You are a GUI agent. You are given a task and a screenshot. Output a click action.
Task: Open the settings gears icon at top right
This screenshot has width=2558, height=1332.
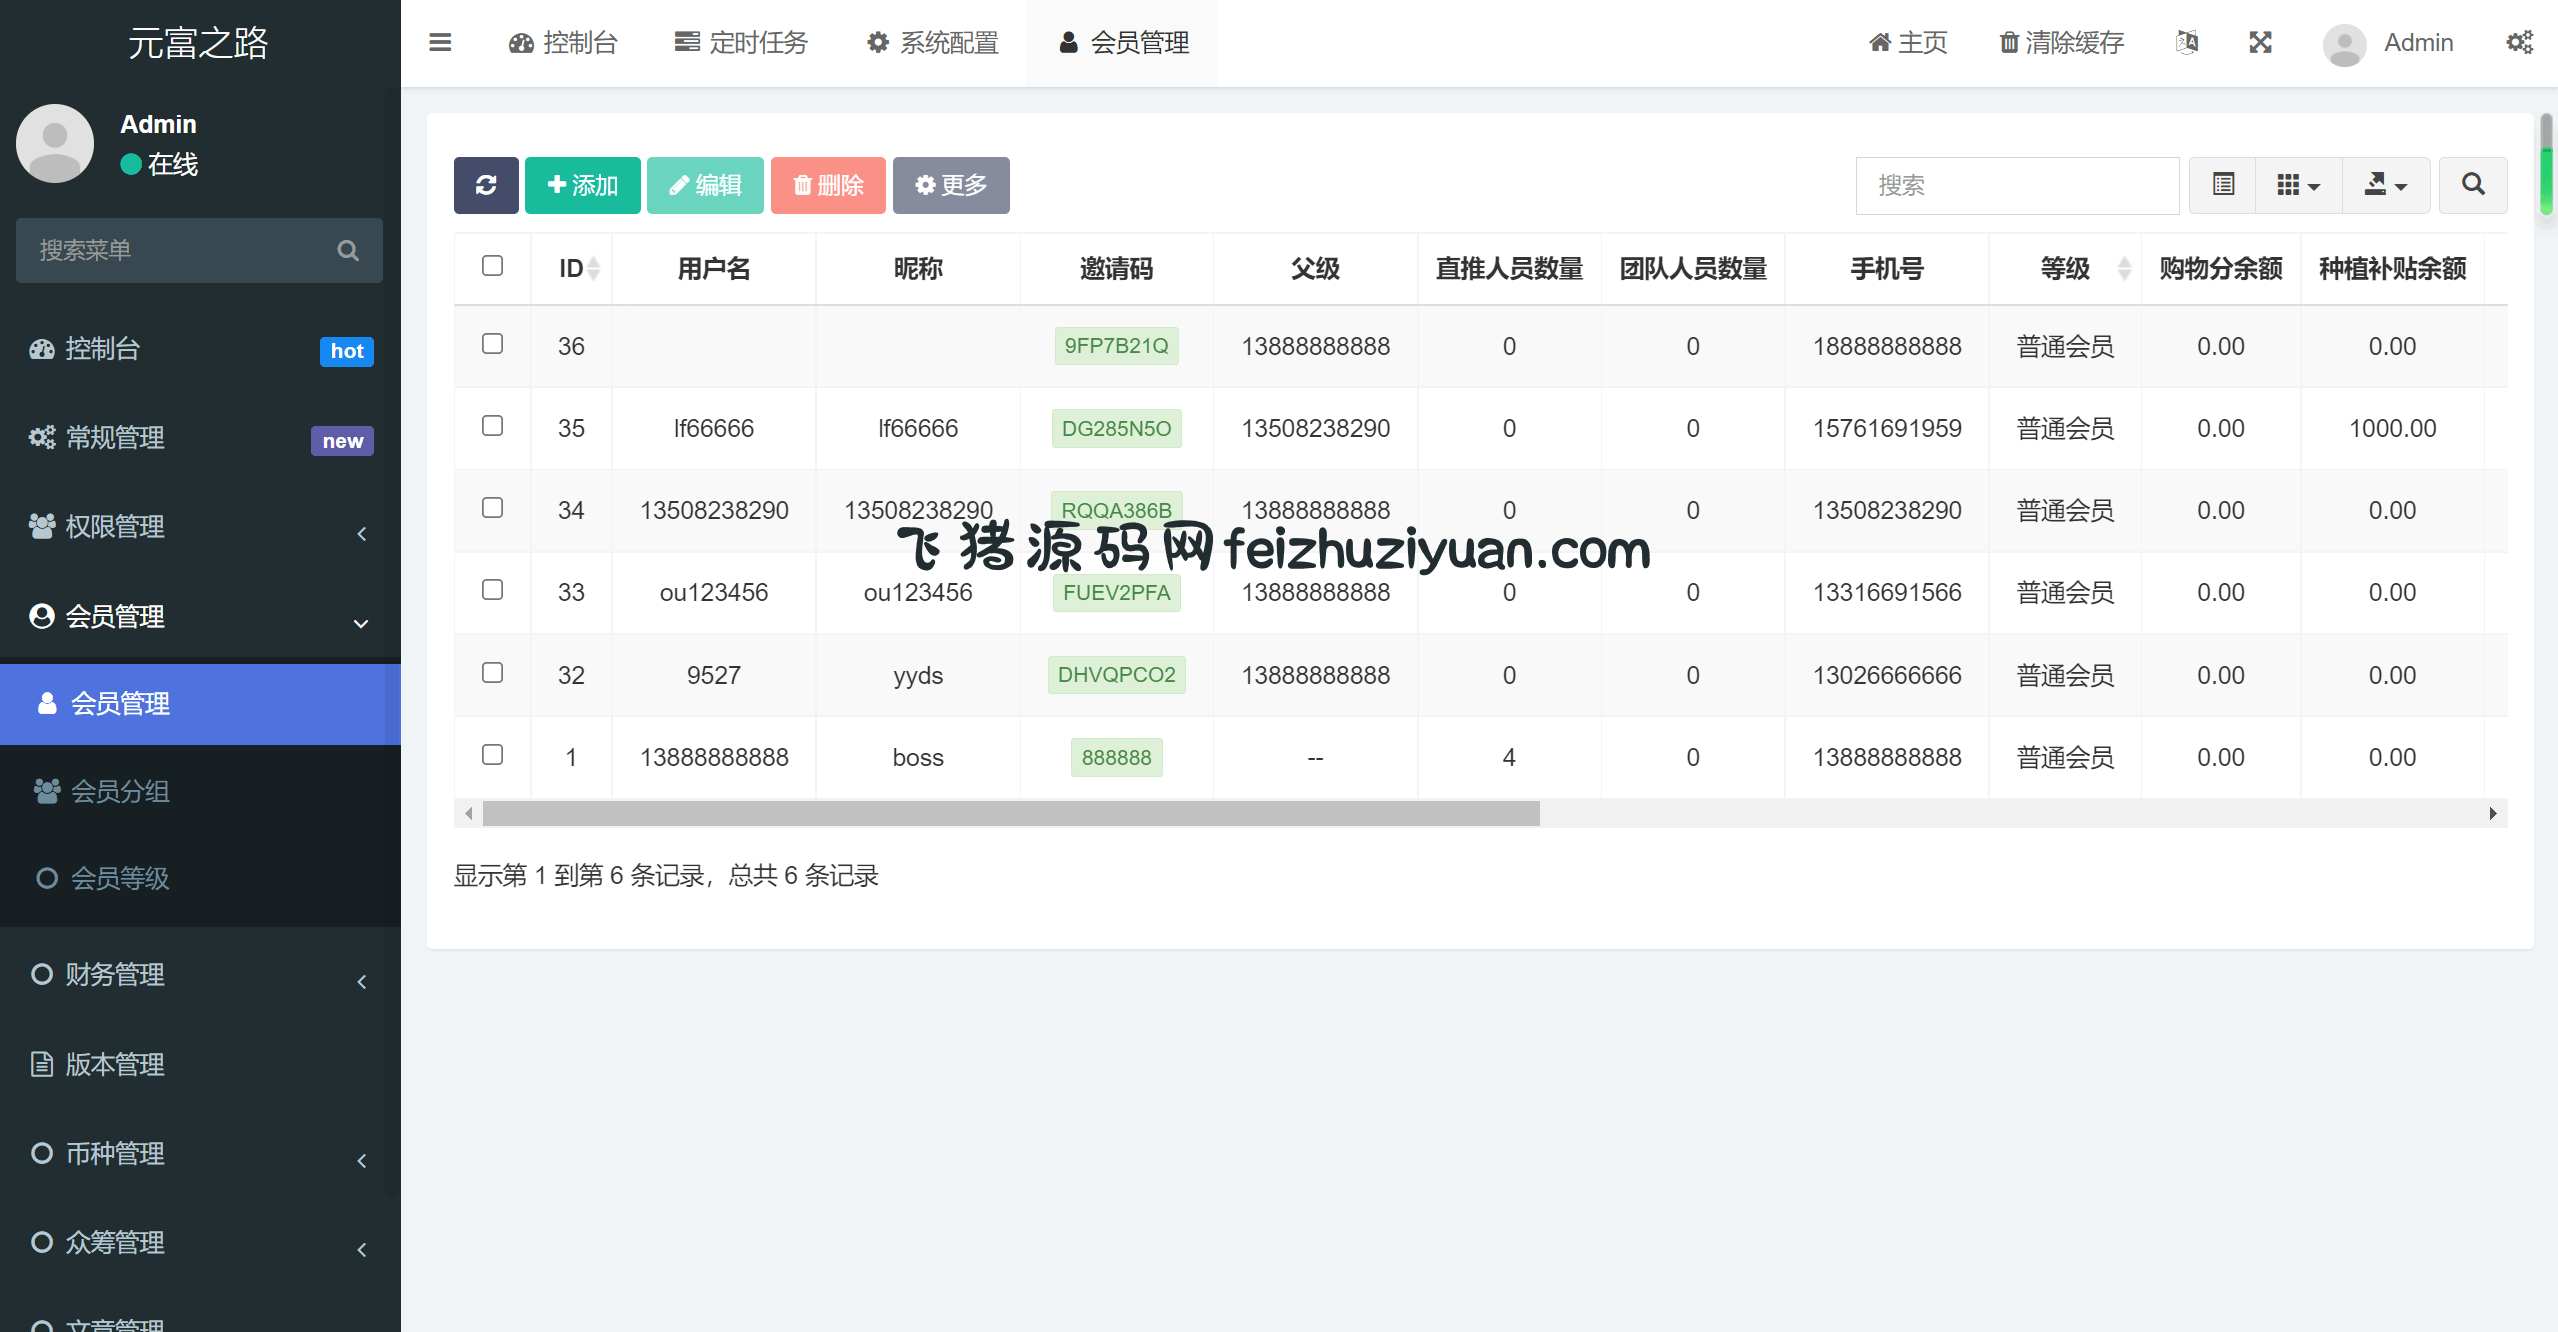(x=2519, y=43)
